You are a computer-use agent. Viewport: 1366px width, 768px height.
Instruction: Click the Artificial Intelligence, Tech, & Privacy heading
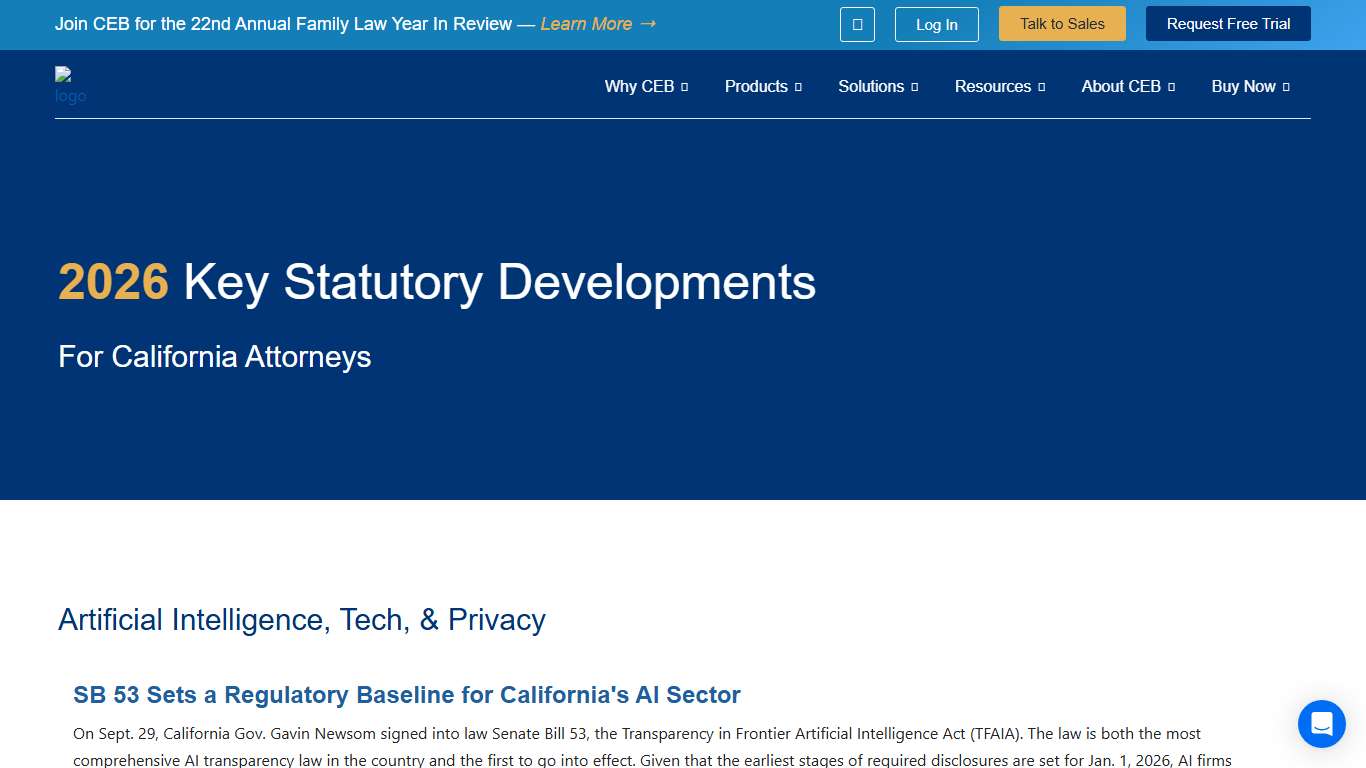tap(301, 620)
